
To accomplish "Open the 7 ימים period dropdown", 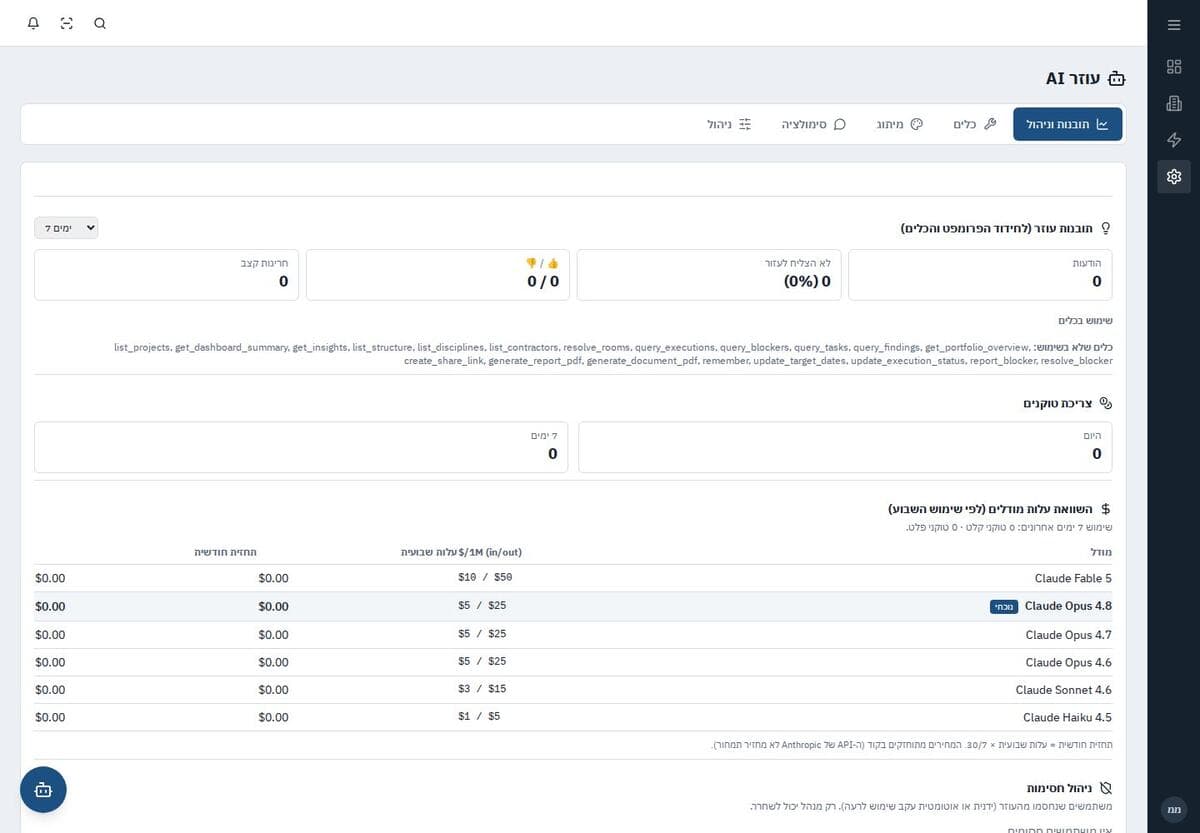I will pyautogui.click(x=66, y=228).
